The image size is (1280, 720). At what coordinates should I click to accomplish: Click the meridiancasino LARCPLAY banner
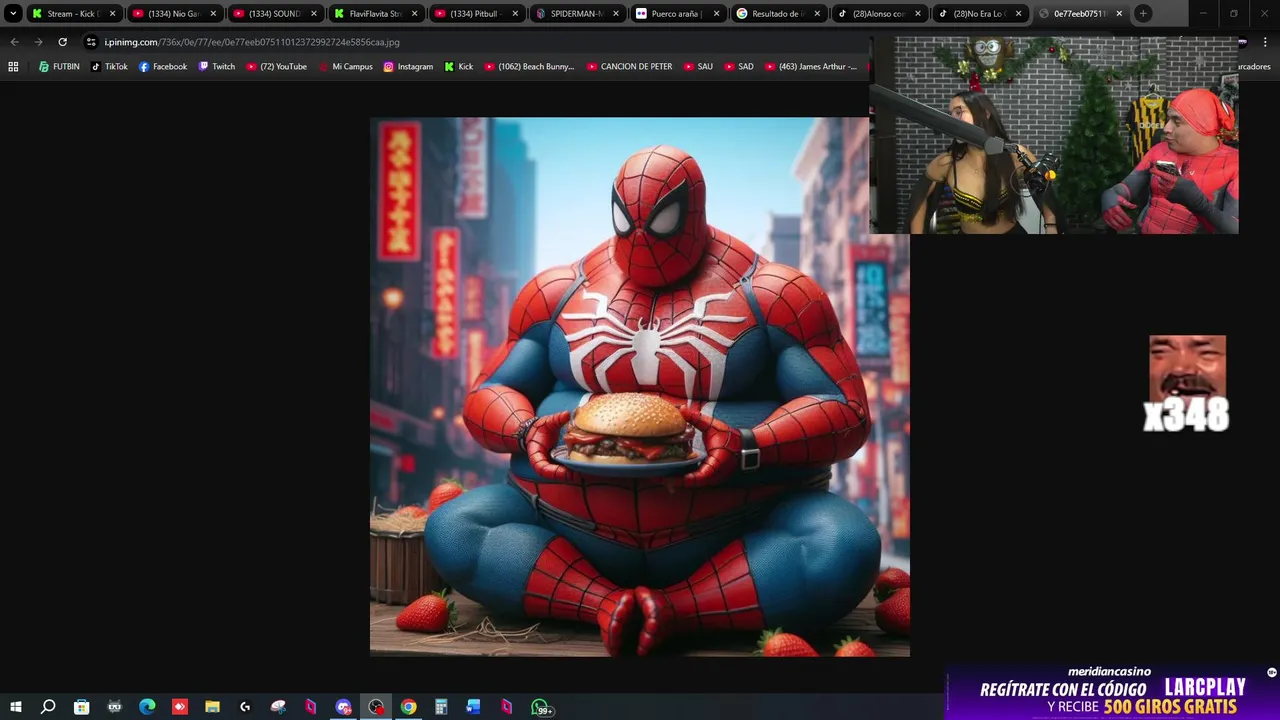click(x=1112, y=692)
